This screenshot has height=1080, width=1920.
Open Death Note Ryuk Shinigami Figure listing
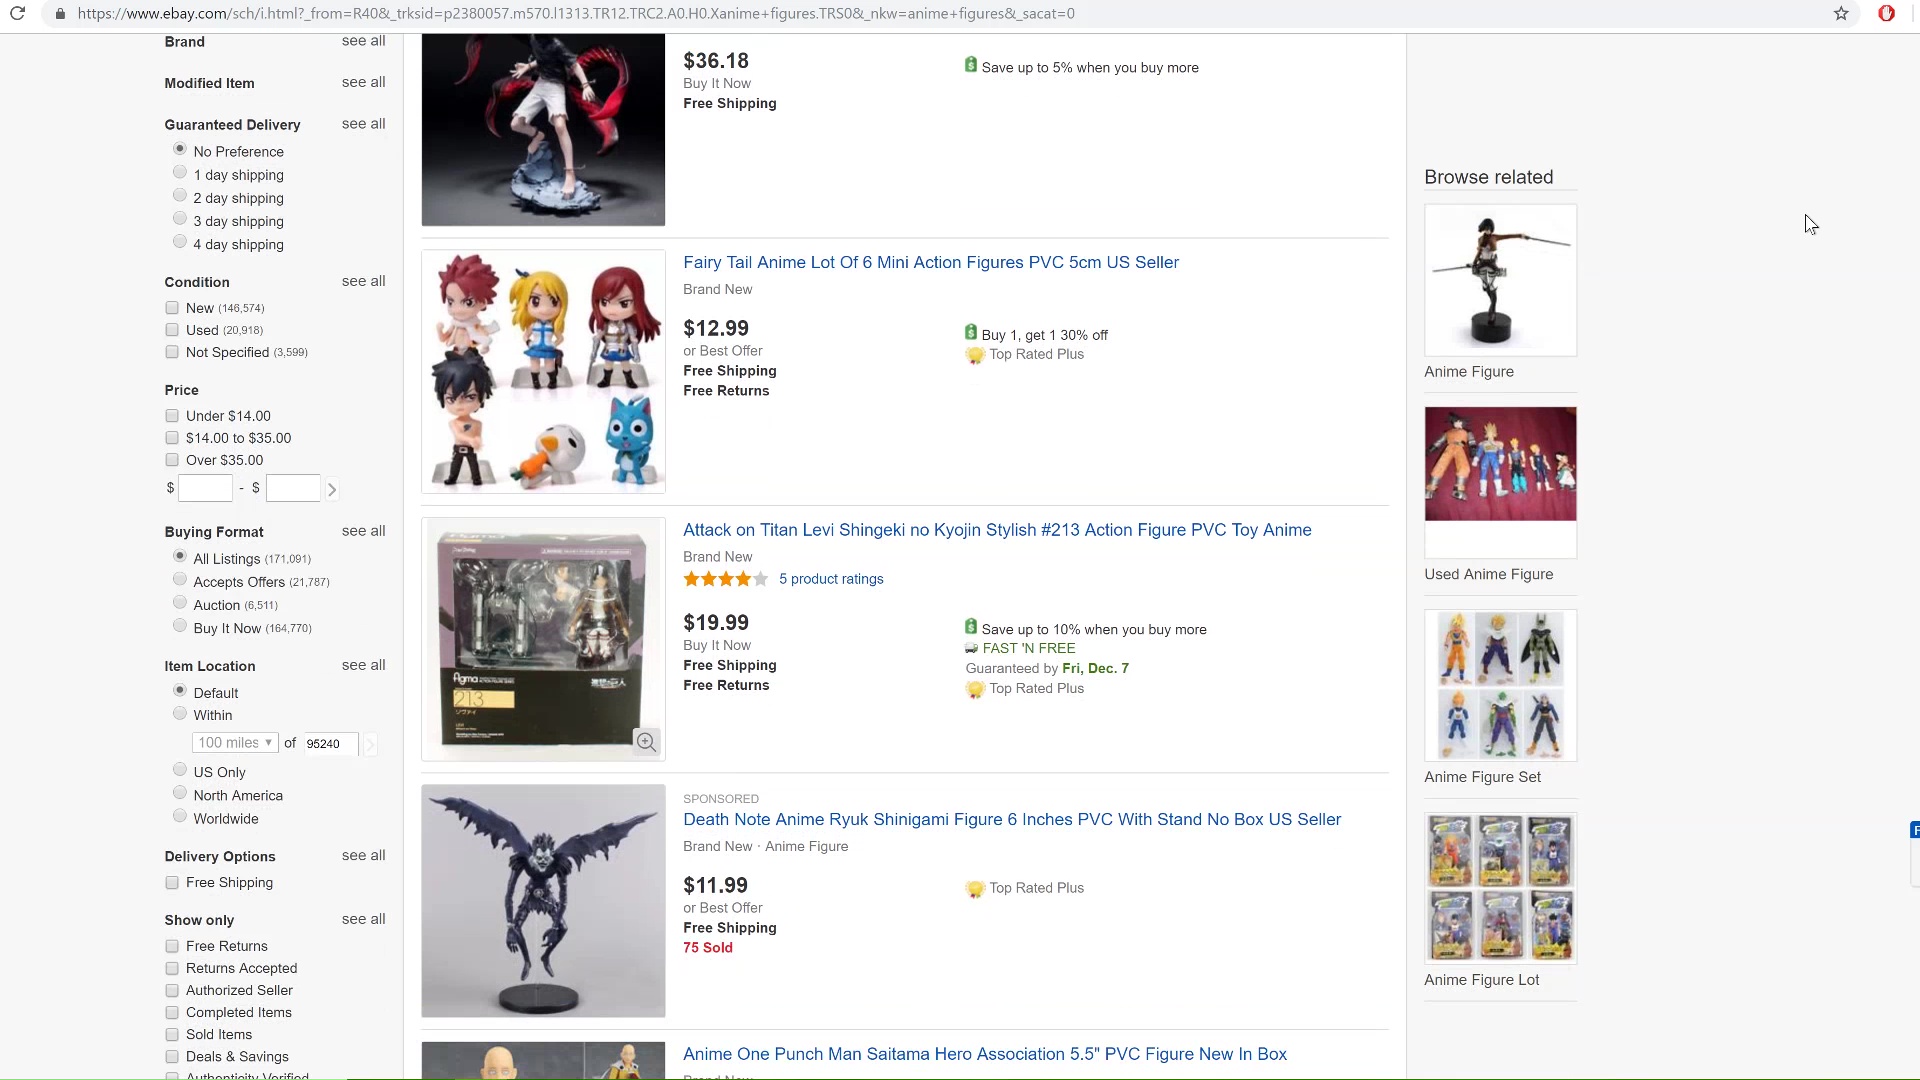pos(1012,819)
